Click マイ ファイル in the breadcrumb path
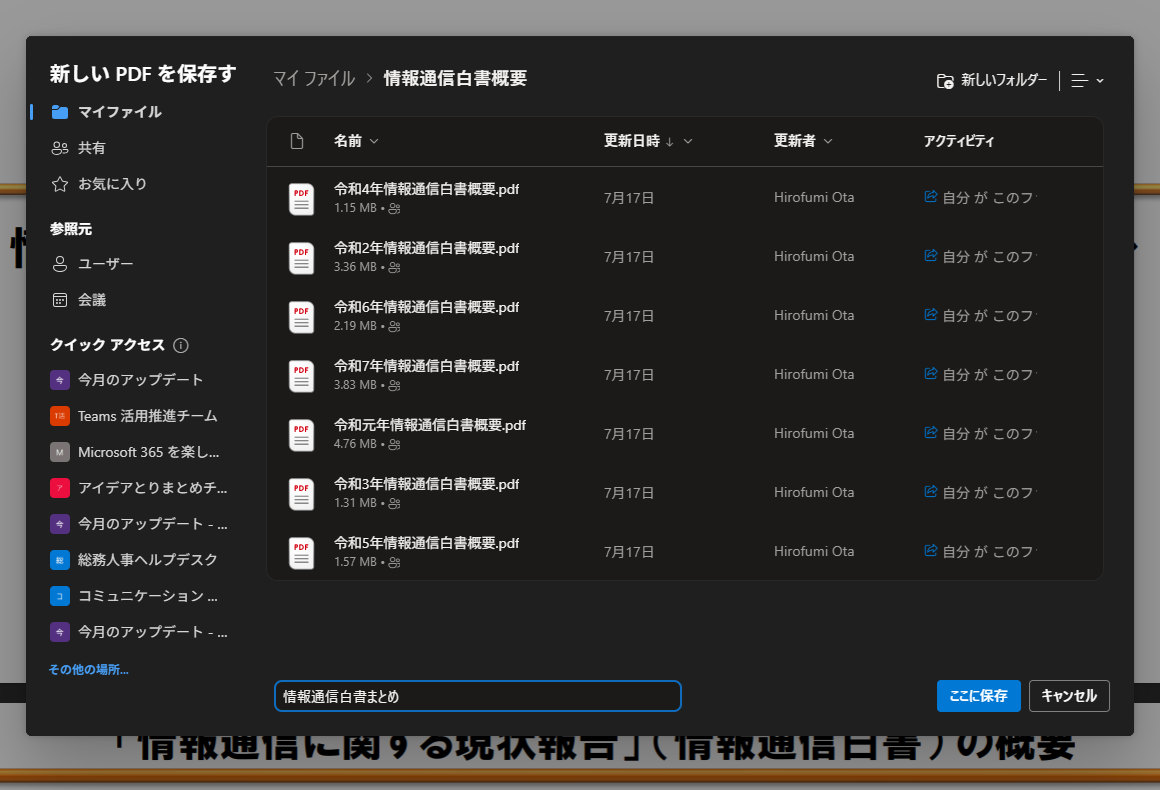Screen dimensions: 1160x790 click(313, 79)
